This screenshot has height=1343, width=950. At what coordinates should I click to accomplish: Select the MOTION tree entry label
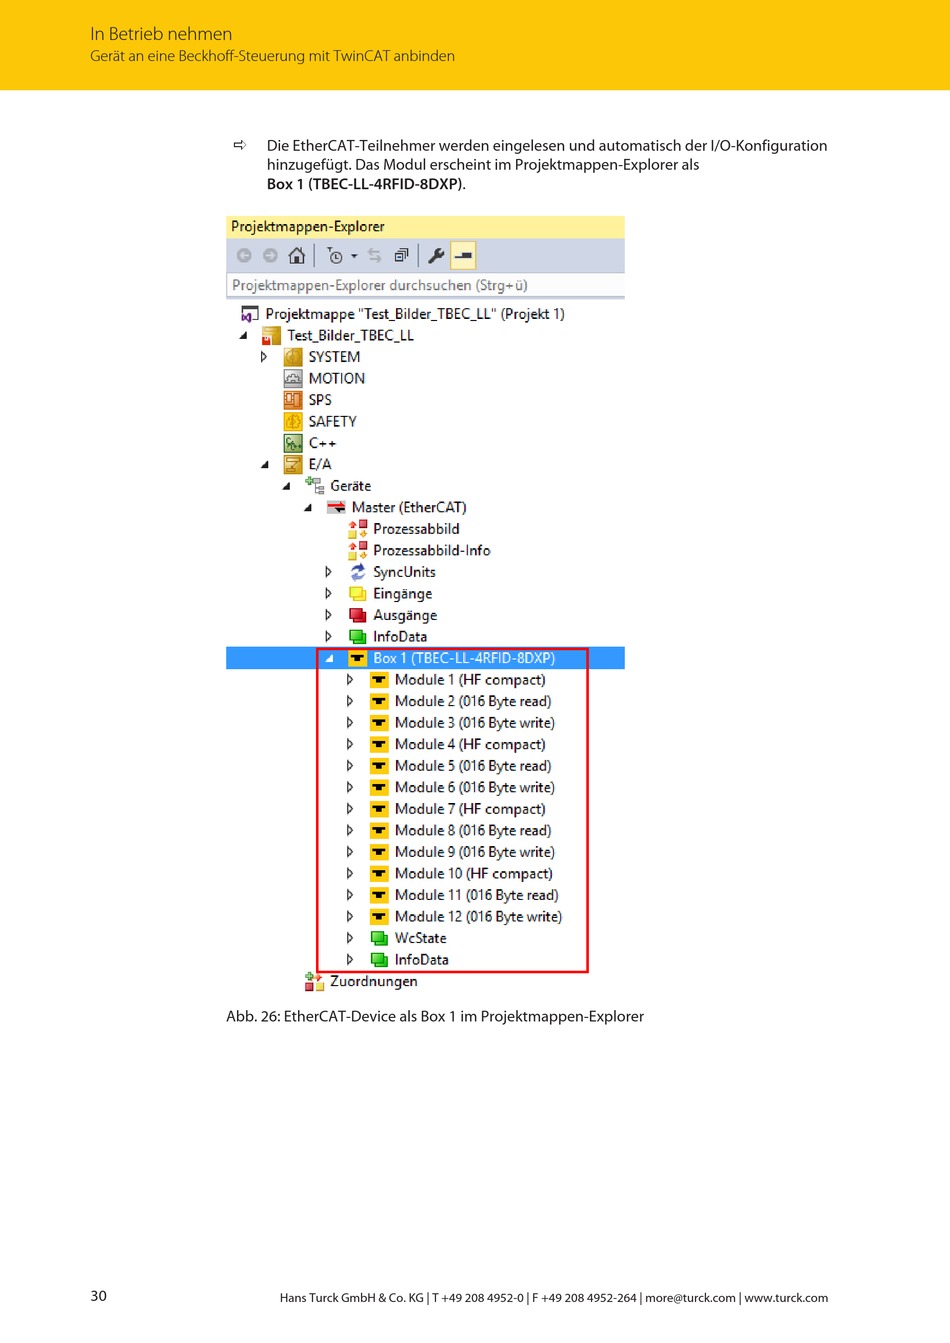[337, 378]
